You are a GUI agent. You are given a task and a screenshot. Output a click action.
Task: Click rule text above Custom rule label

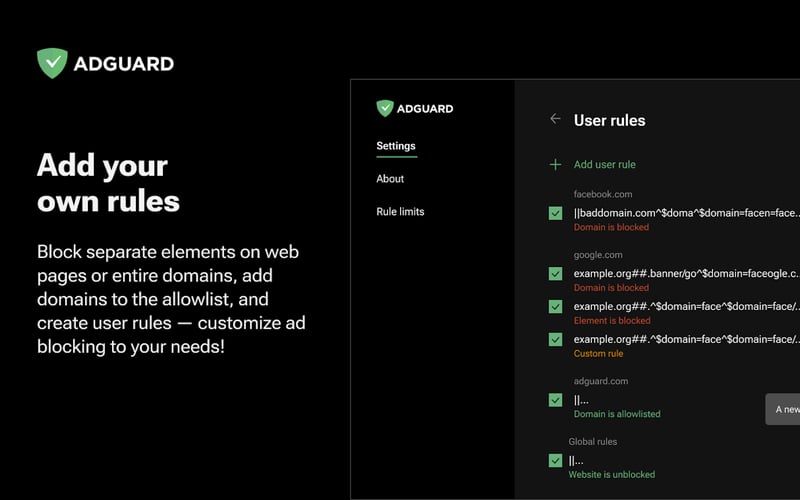(x=686, y=339)
